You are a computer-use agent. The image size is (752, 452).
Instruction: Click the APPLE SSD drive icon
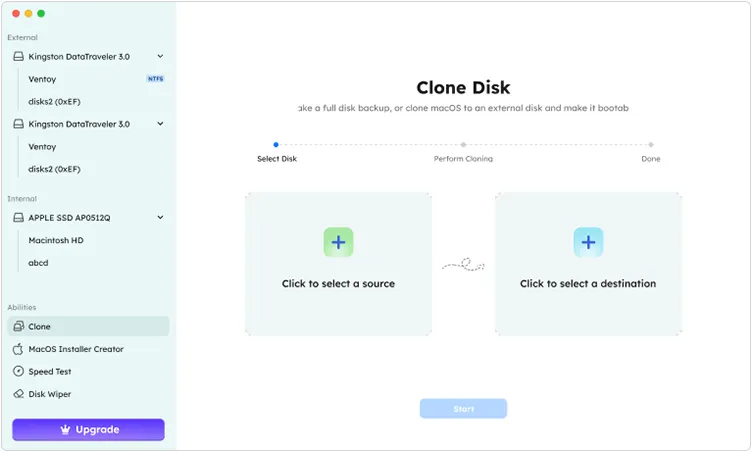coord(18,218)
